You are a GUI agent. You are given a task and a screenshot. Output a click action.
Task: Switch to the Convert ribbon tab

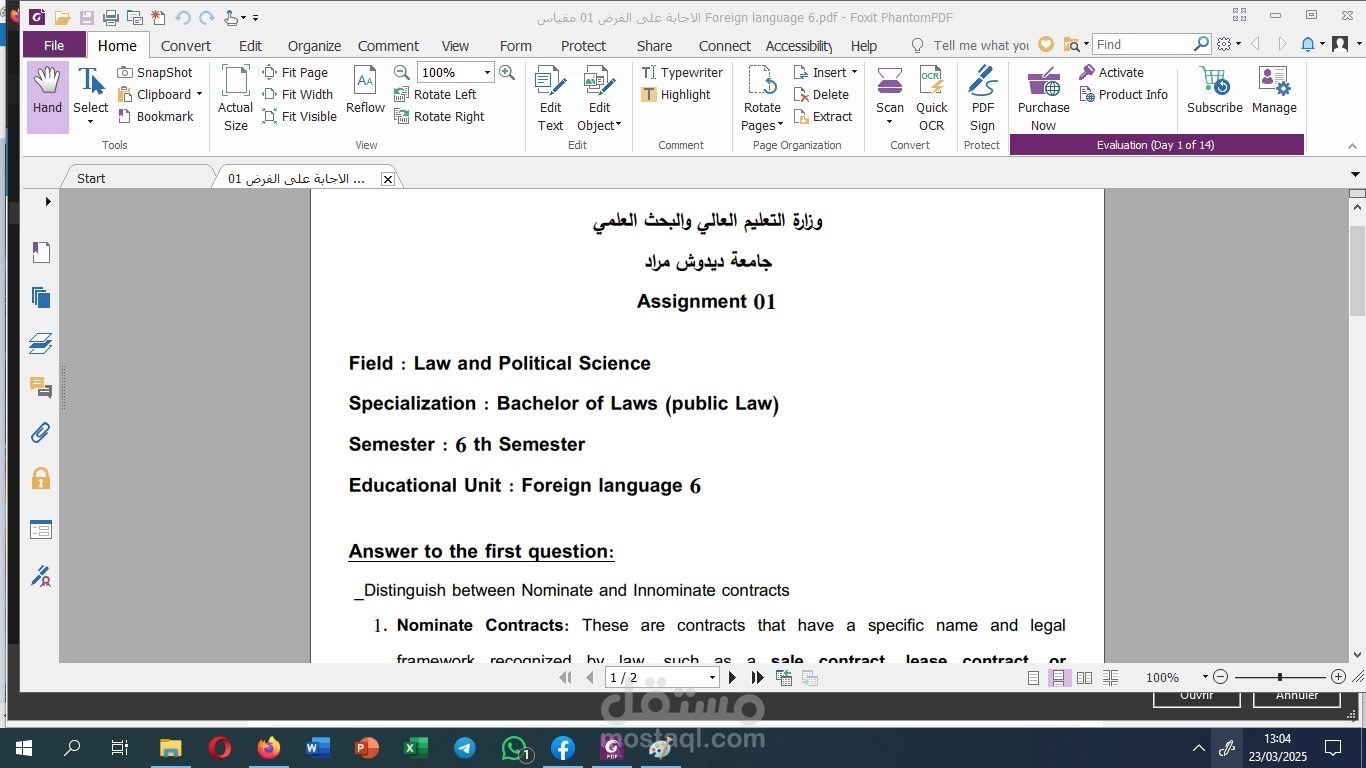coord(186,45)
